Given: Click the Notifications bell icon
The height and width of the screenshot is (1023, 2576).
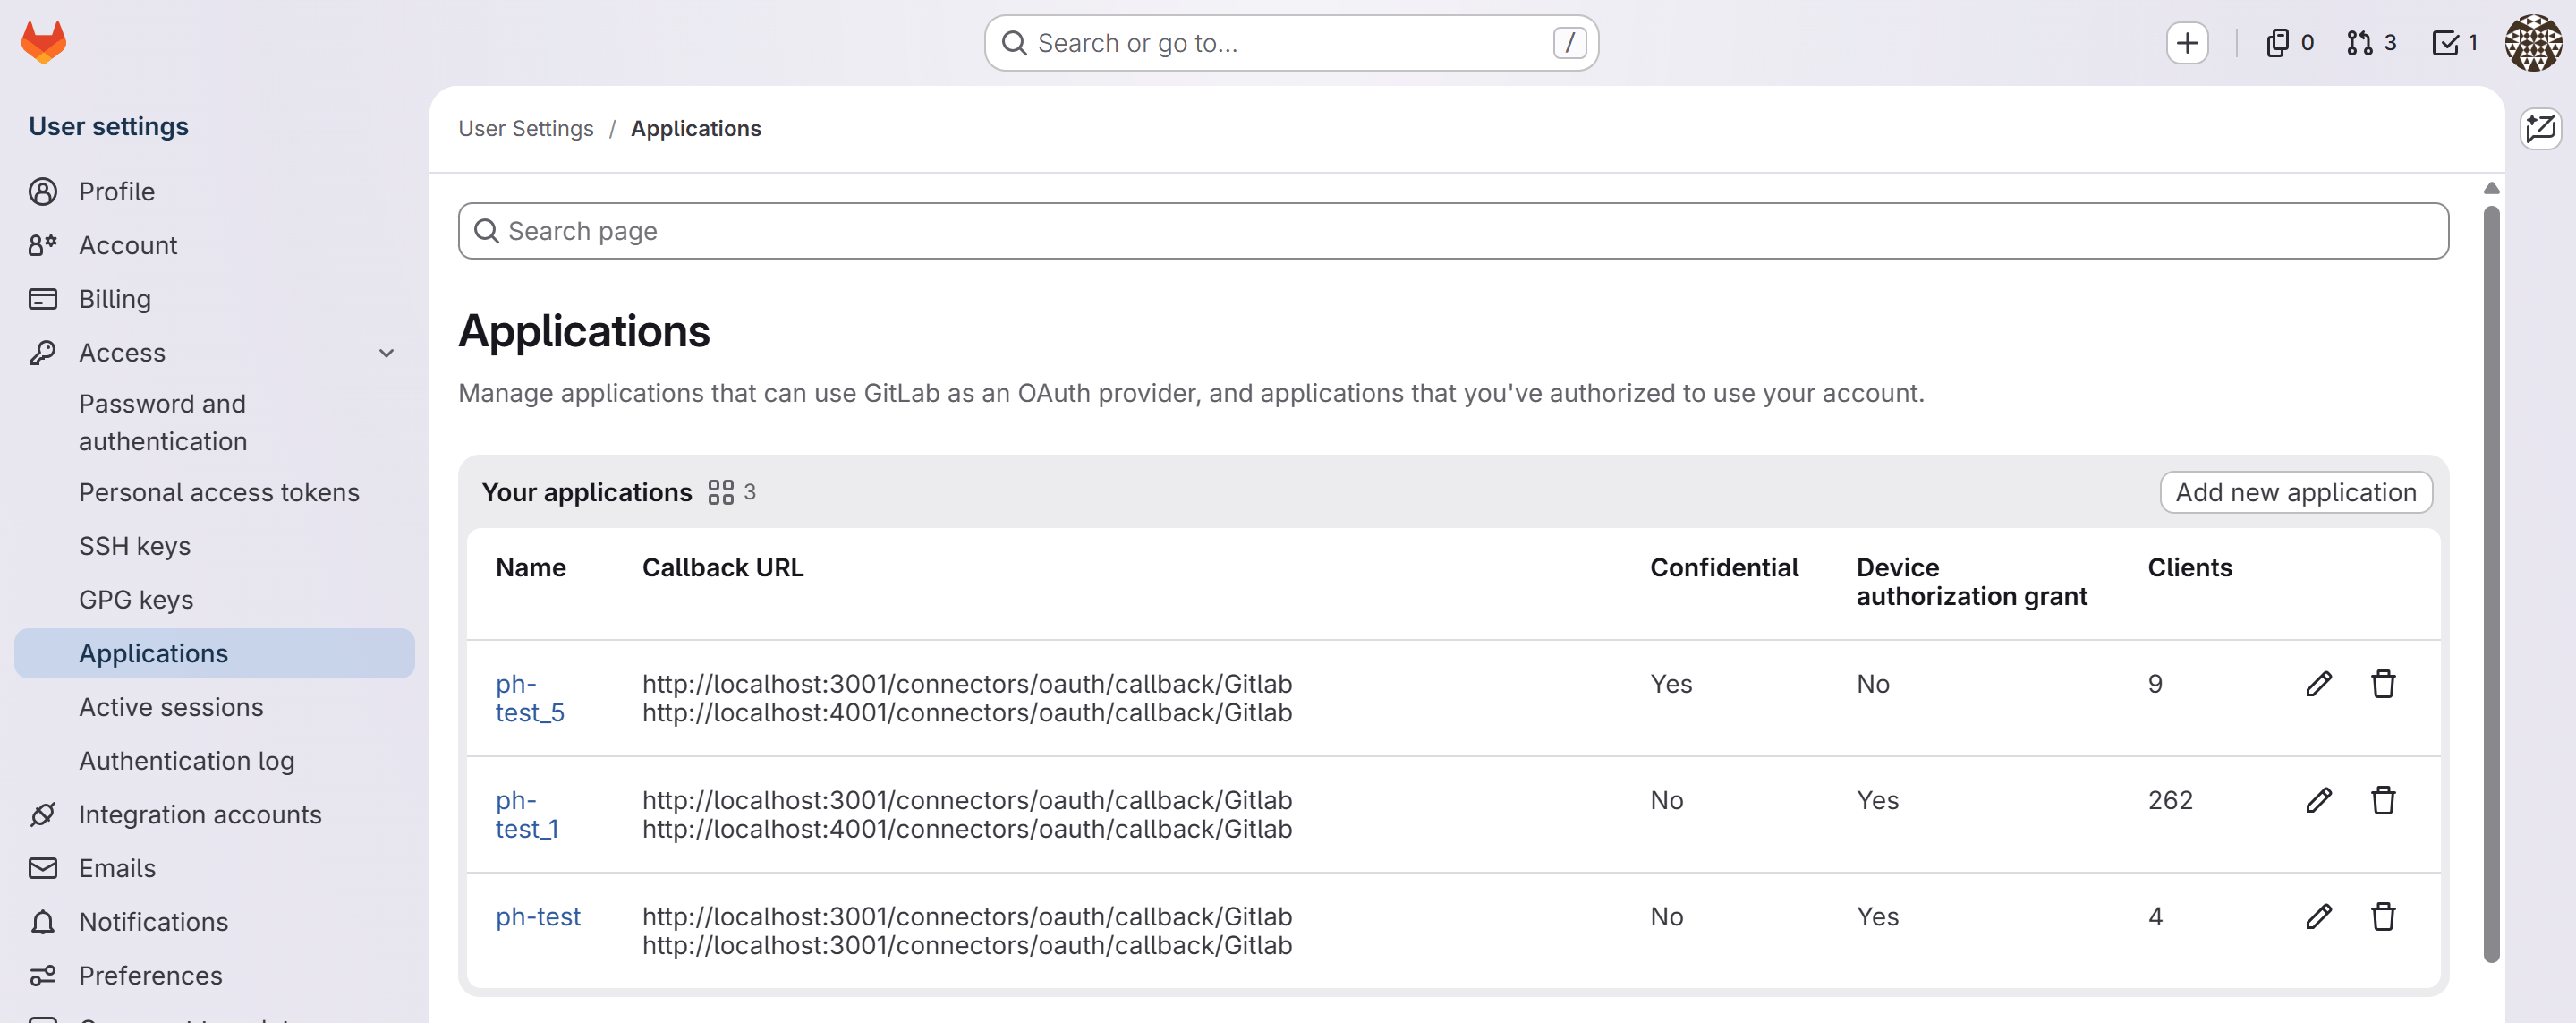Looking at the screenshot, I should [x=43, y=922].
